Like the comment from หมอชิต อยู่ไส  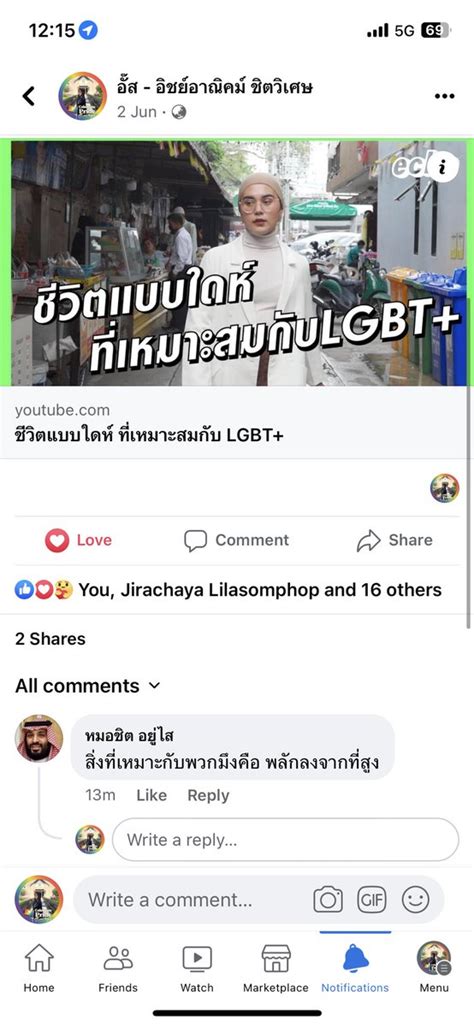tap(151, 796)
